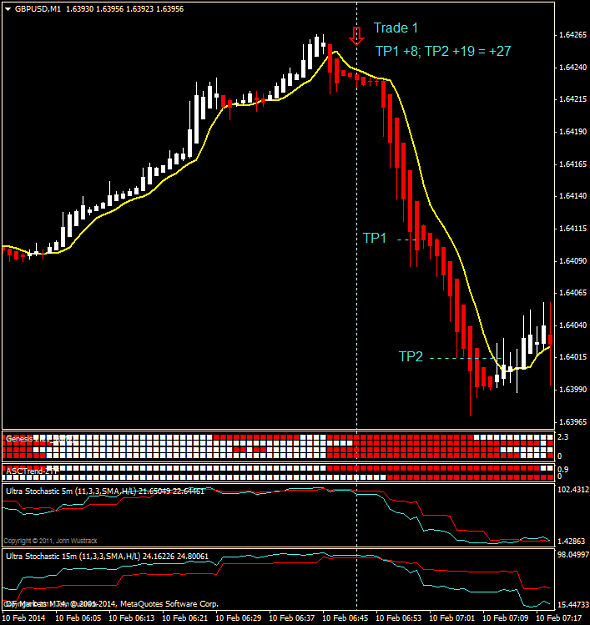The width and height of the screenshot is (590, 625).
Task: Click the '10 Feb 07:01' time label
Action: [x=452, y=618]
